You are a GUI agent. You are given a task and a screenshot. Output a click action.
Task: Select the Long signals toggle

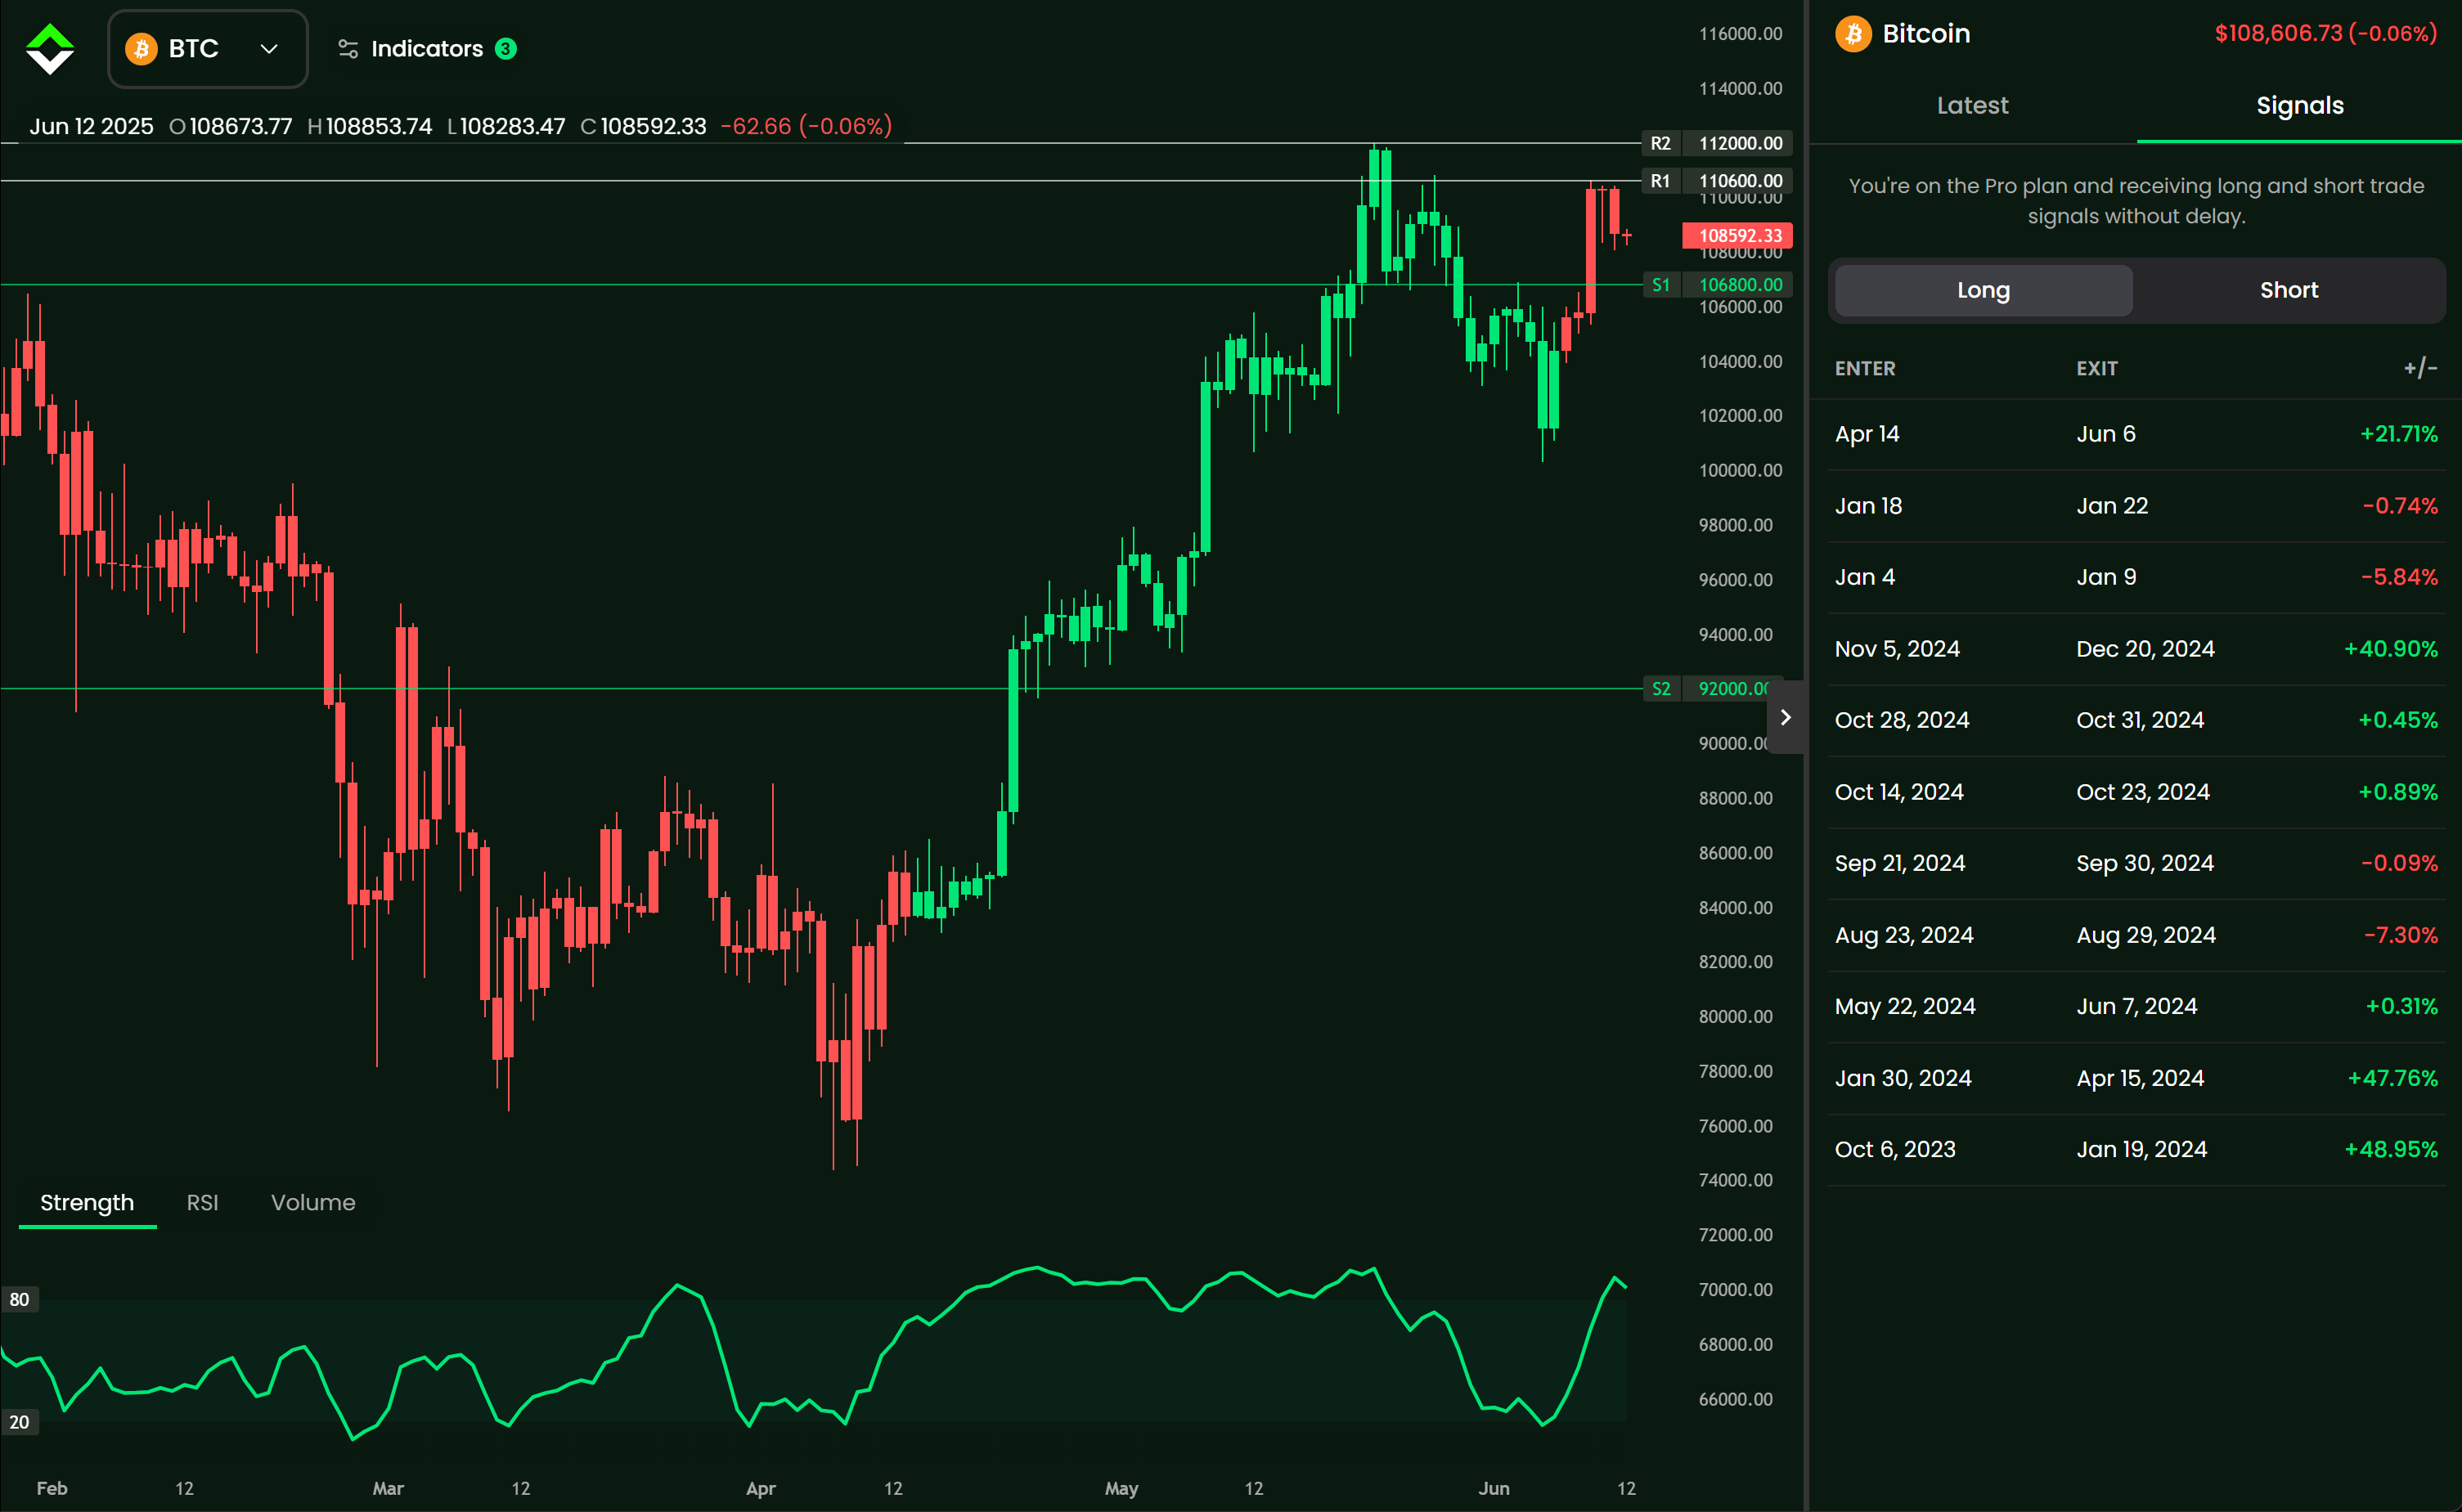coord(1983,290)
